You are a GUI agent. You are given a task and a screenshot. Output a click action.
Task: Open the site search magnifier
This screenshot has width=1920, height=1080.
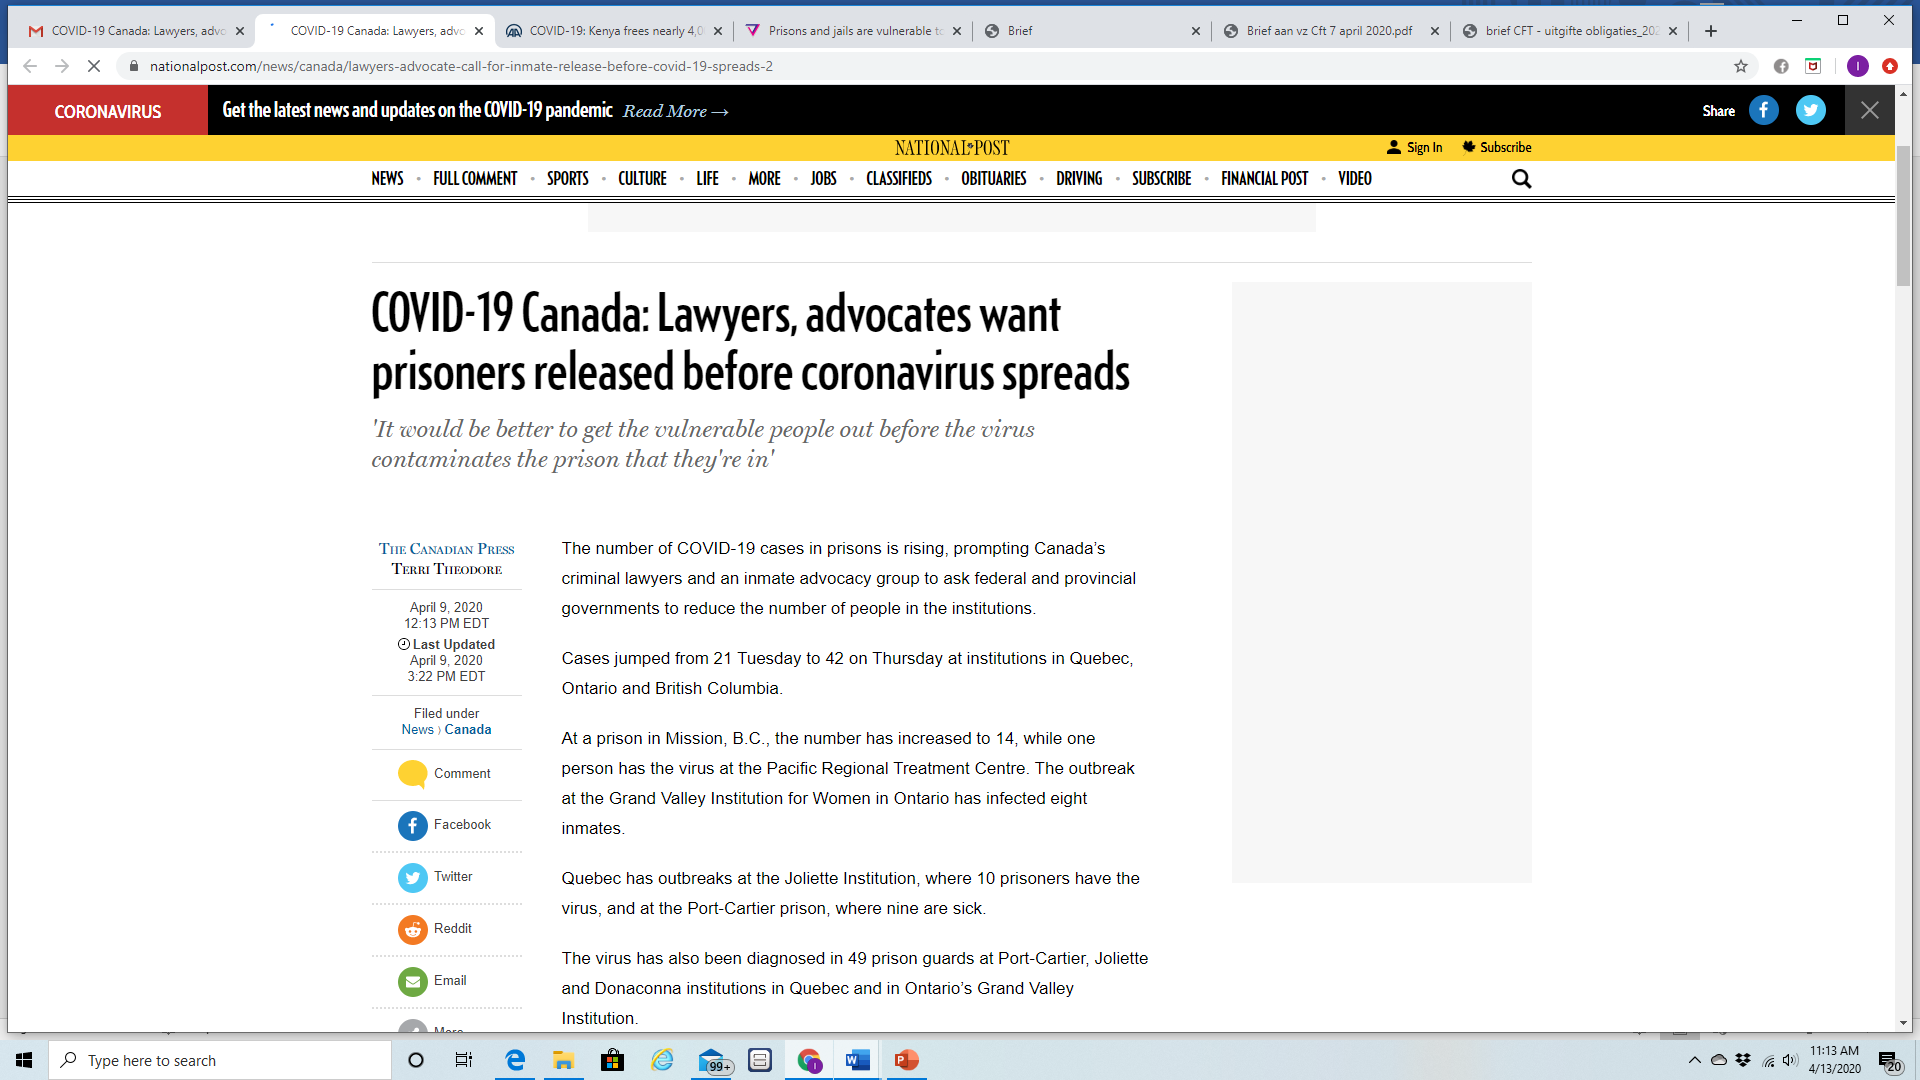point(1521,179)
